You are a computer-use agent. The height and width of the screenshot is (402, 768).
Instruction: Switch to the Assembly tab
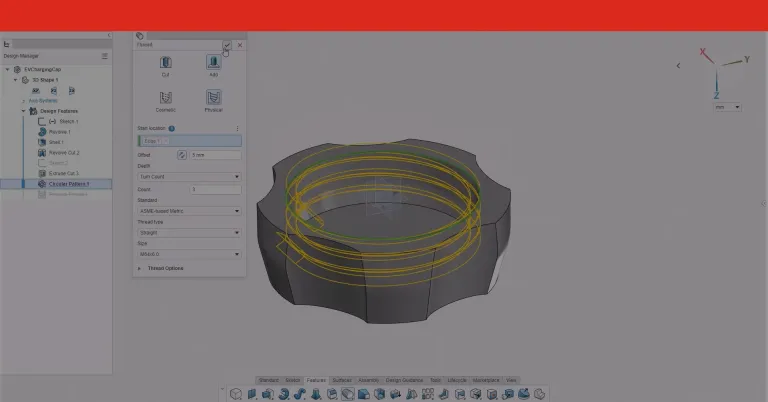click(369, 380)
